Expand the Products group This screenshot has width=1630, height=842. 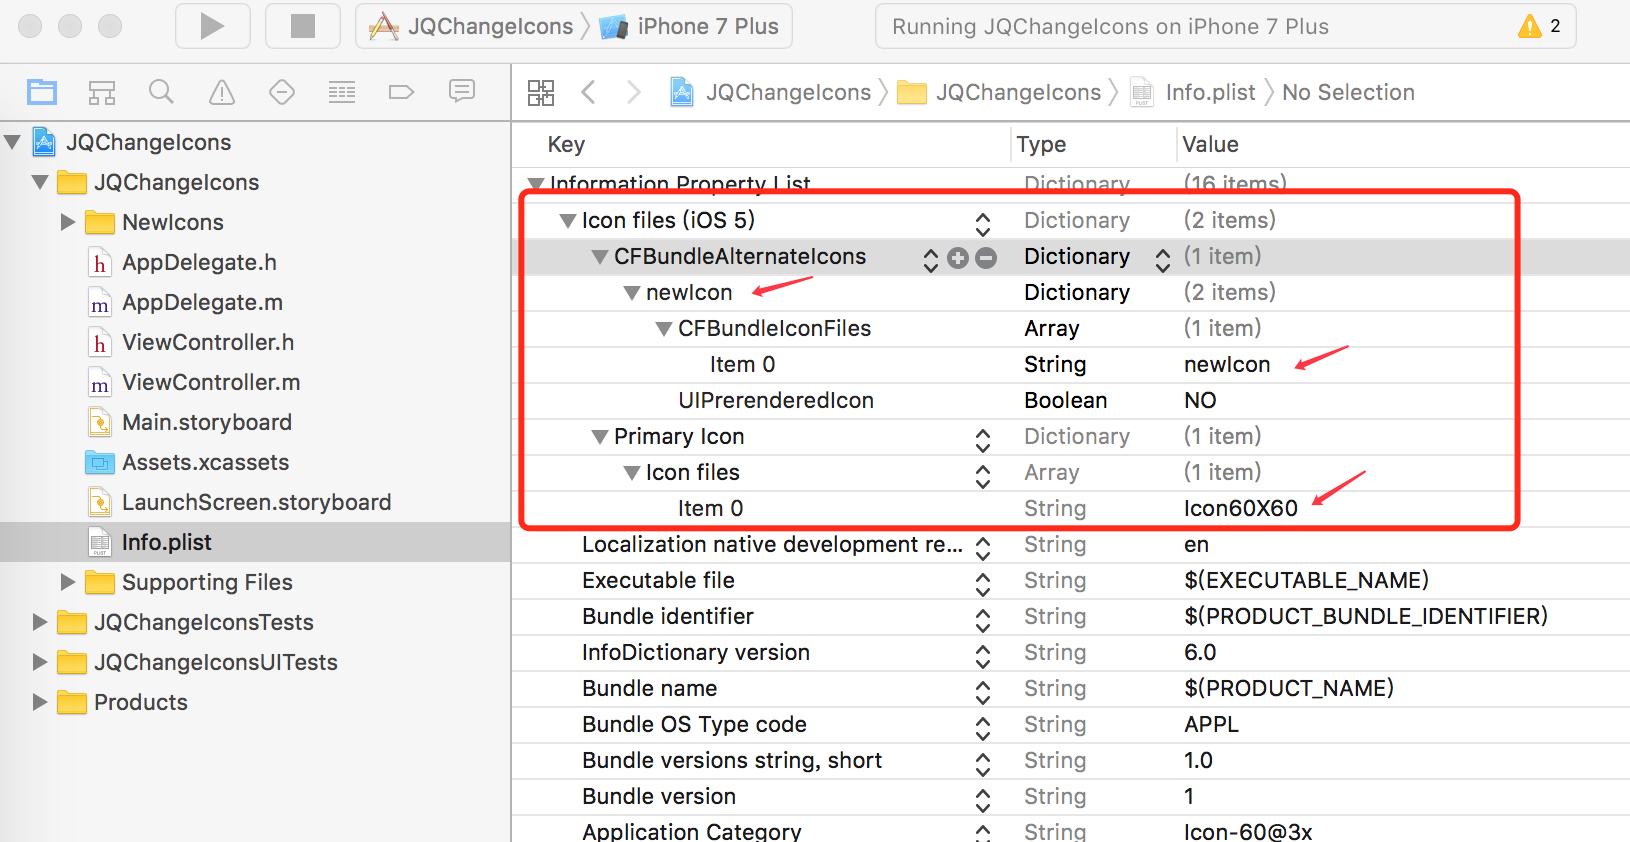tap(40, 702)
